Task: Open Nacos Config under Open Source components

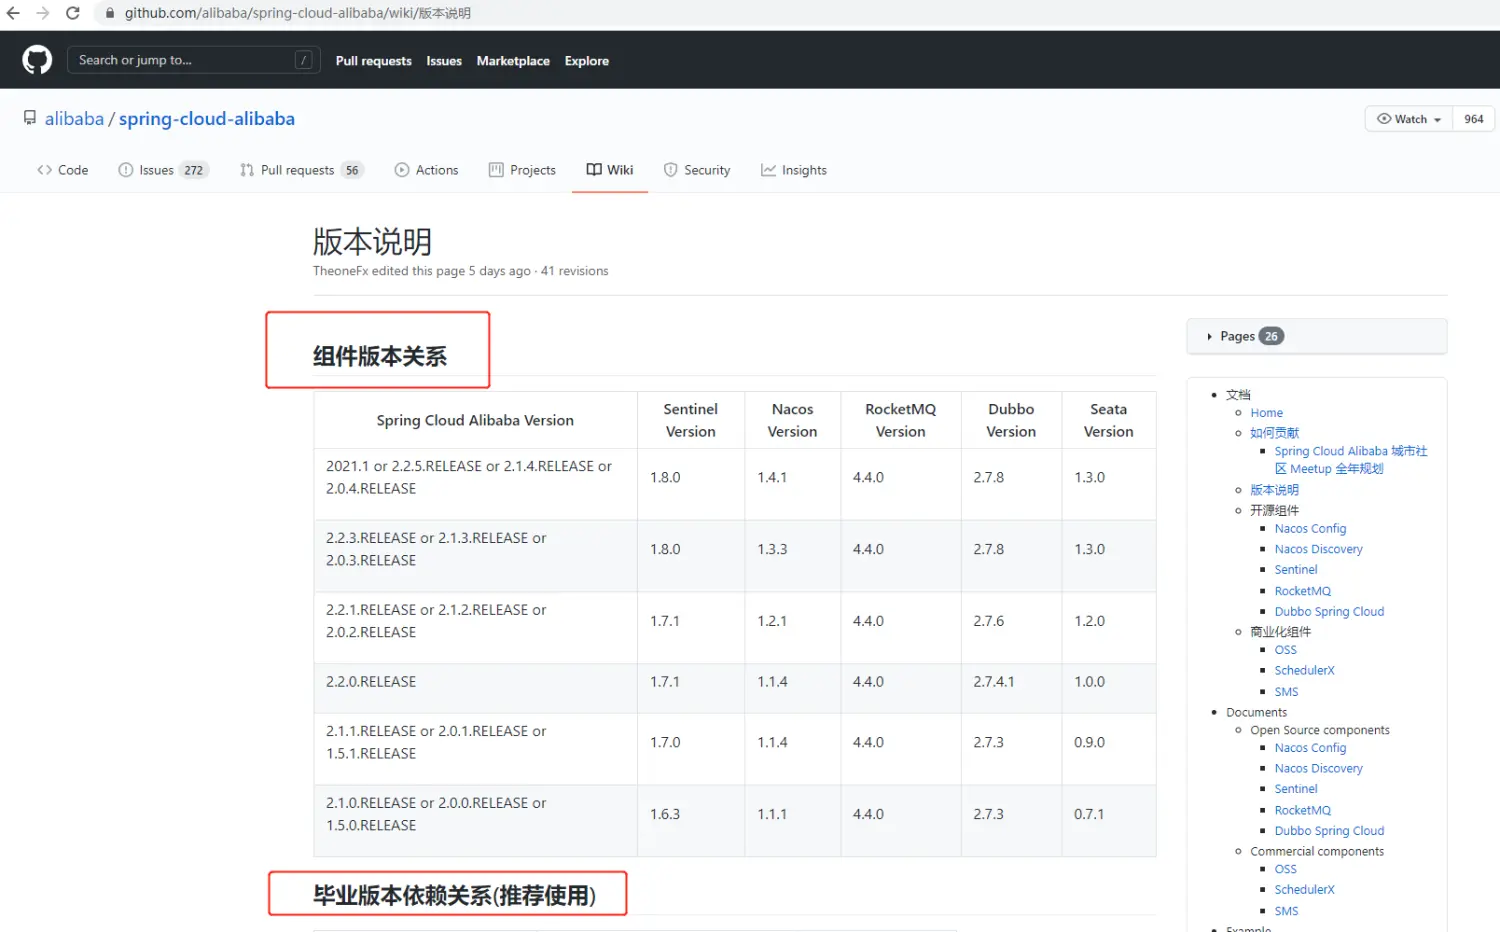Action: [x=1310, y=748]
